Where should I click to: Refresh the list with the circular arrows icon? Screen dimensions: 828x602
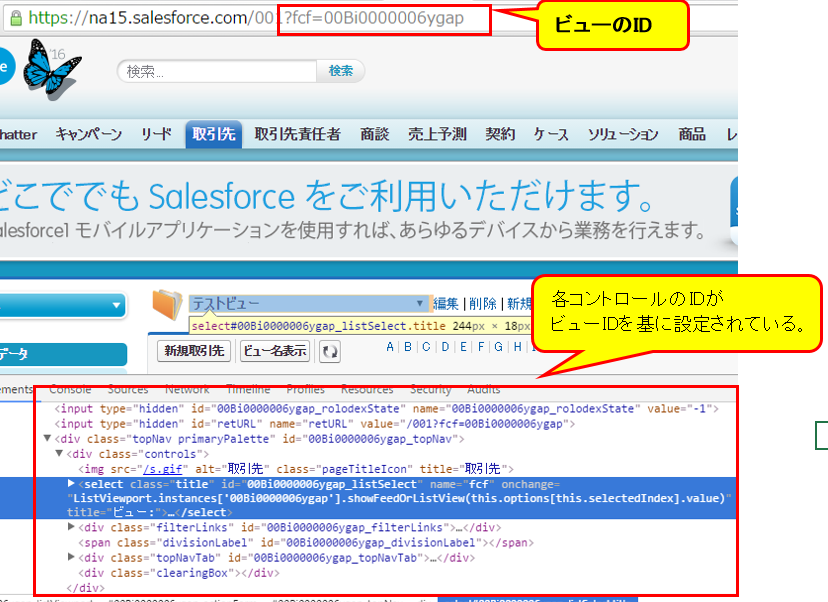pos(330,352)
